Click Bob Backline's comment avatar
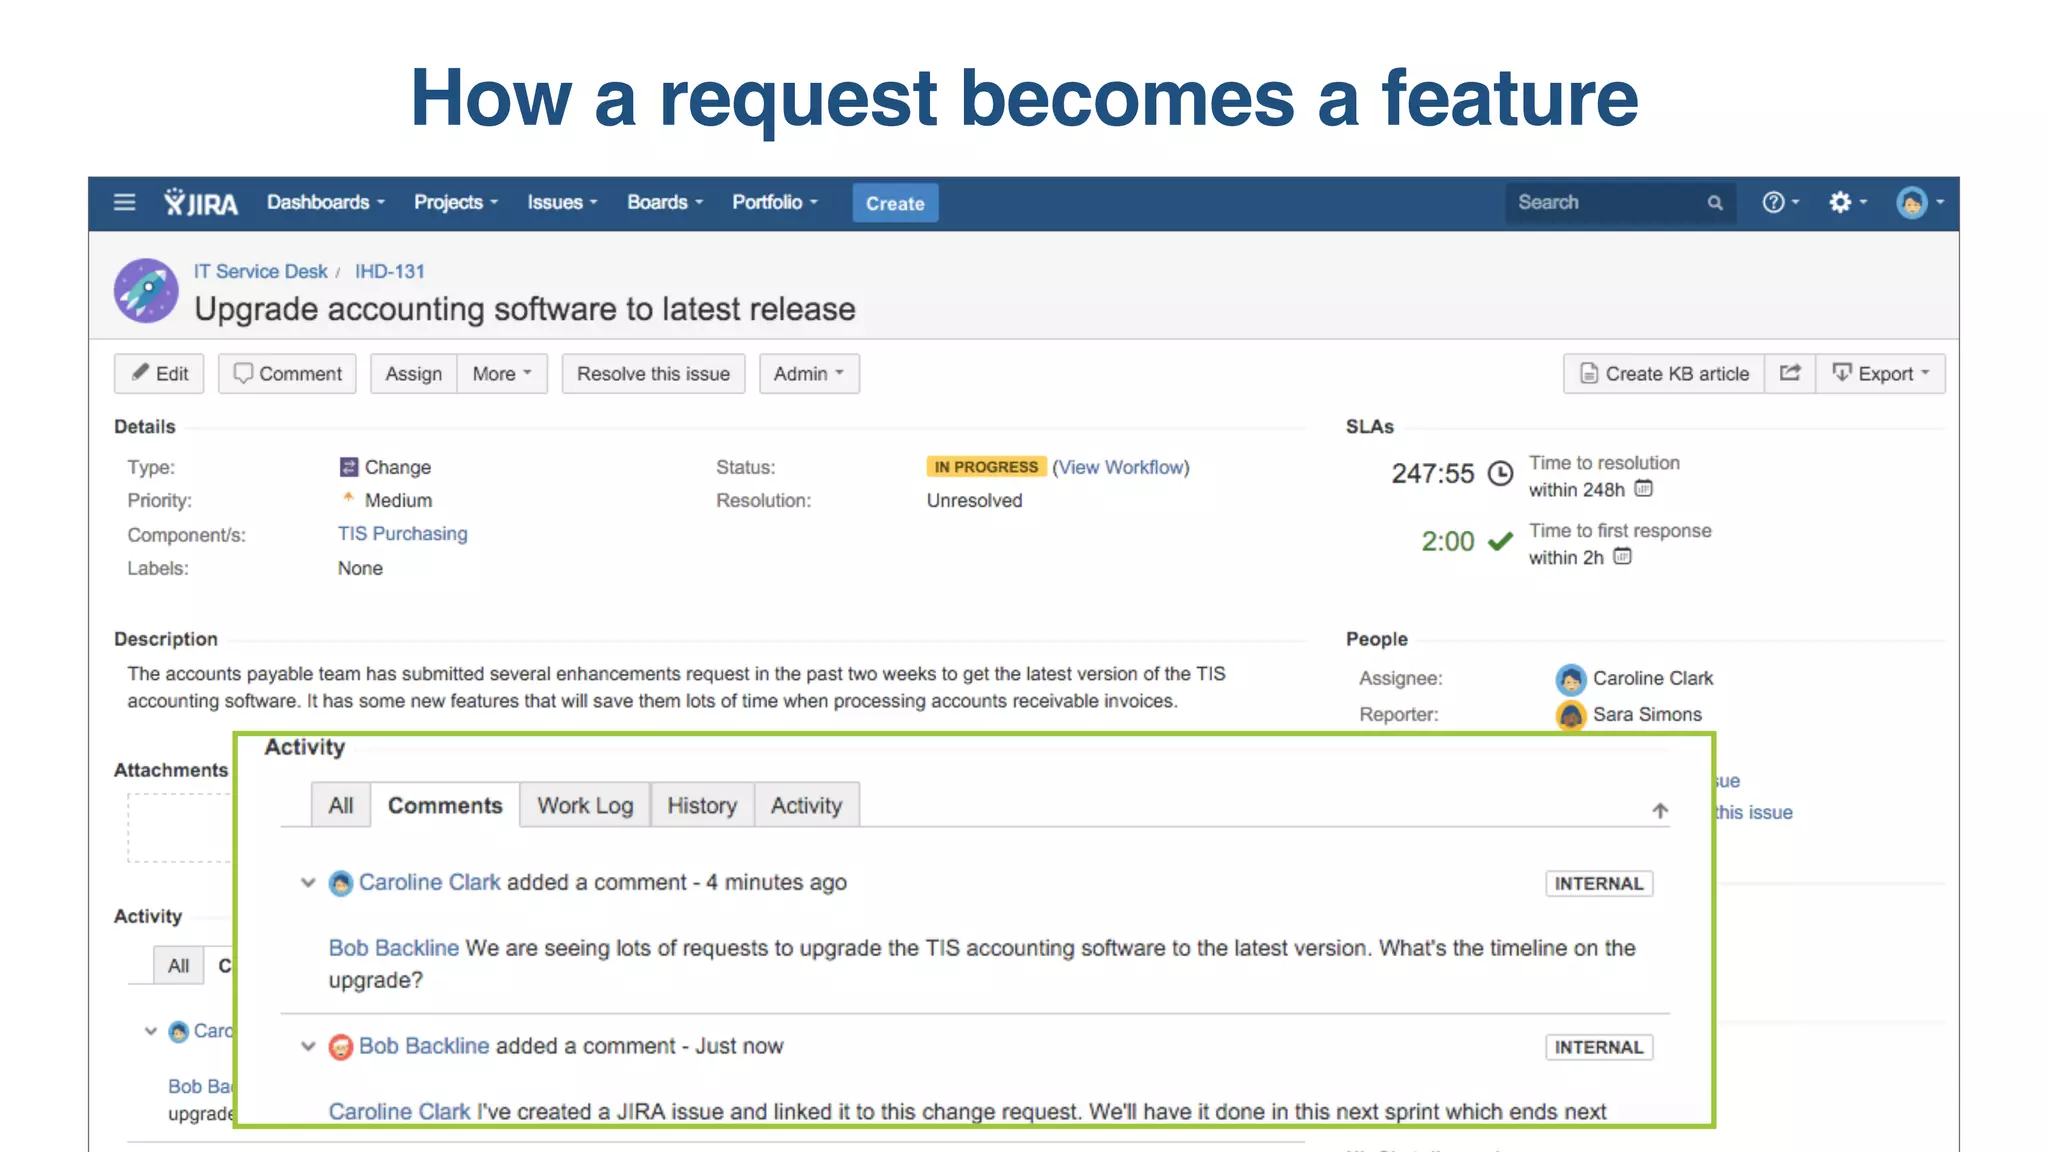Image resolution: width=2048 pixels, height=1152 pixels. [341, 1047]
